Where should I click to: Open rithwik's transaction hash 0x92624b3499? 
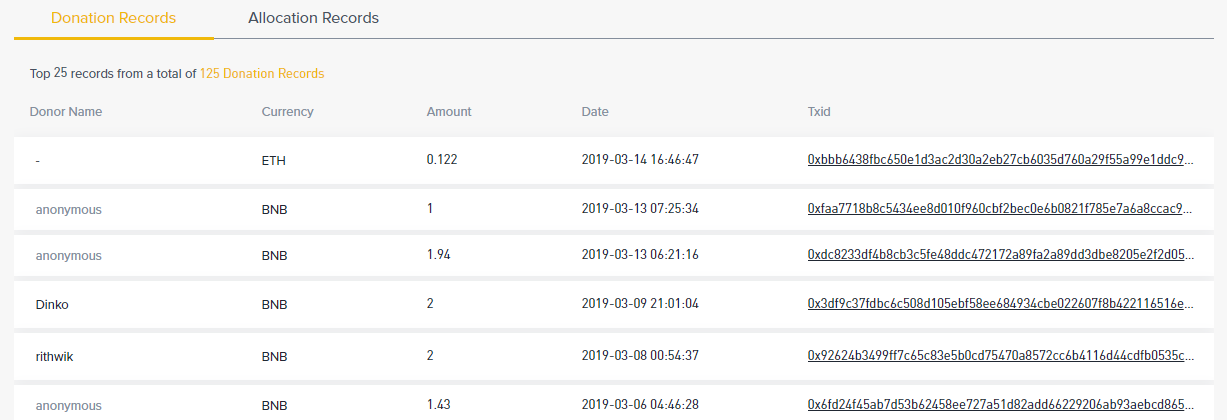(1001, 356)
